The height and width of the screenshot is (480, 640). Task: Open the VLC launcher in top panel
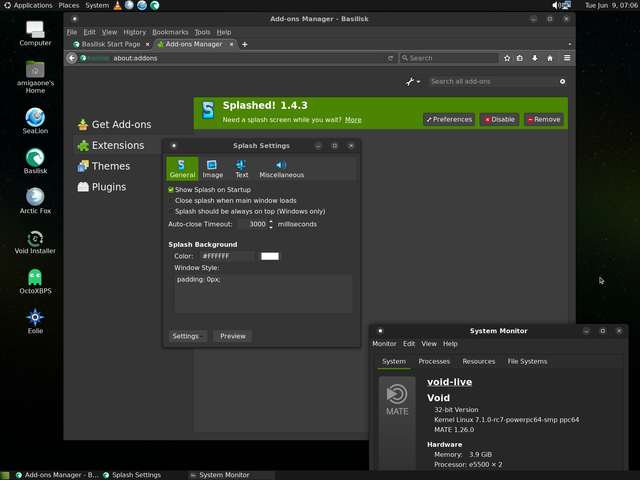pyautogui.click(x=118, y=5)
